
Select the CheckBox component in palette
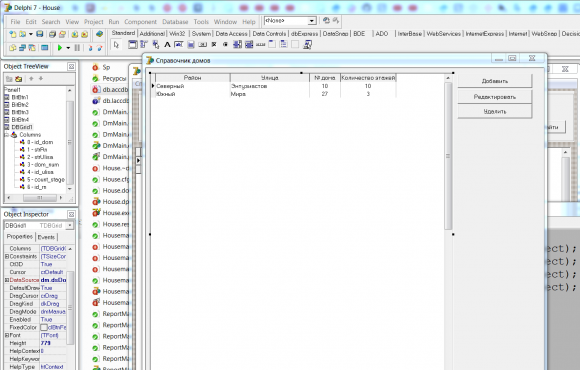click(213, 44)
